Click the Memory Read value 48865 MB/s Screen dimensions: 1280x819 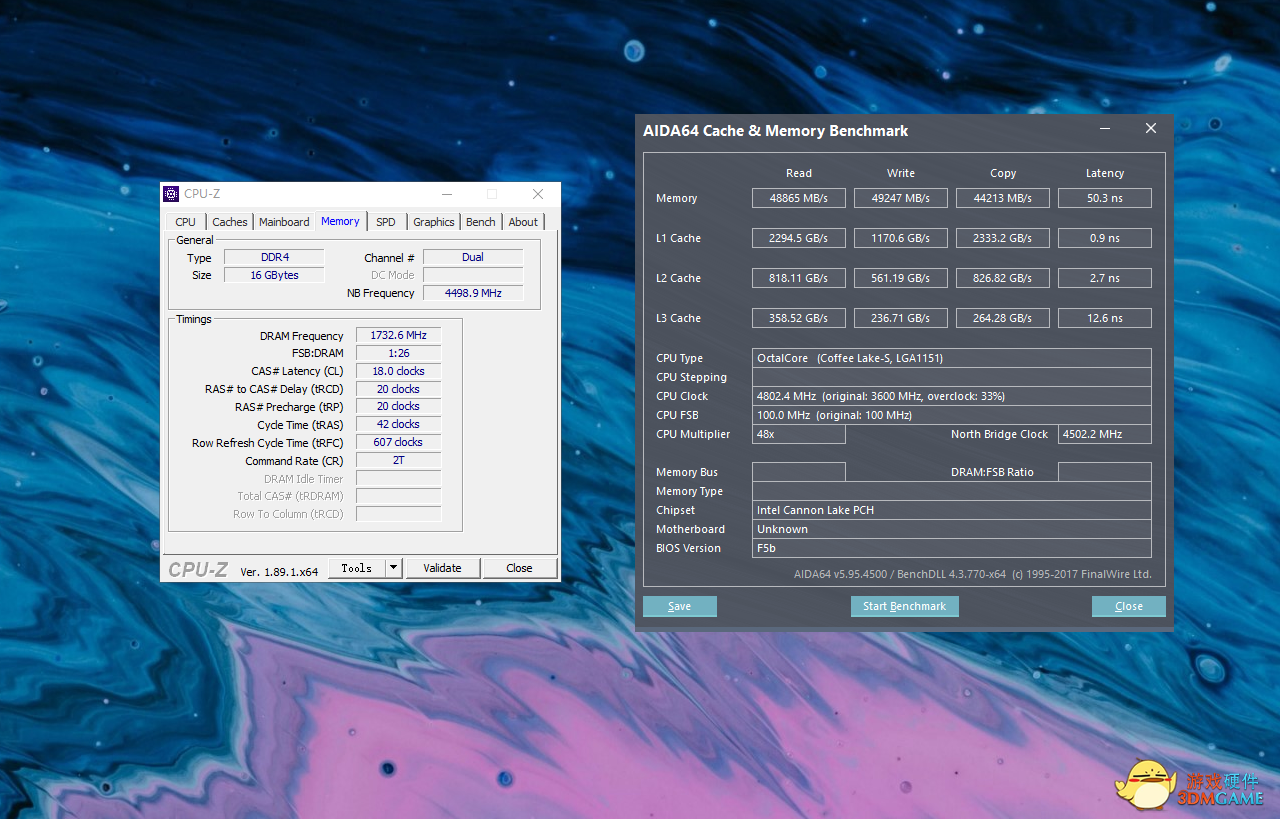(799, 198)
